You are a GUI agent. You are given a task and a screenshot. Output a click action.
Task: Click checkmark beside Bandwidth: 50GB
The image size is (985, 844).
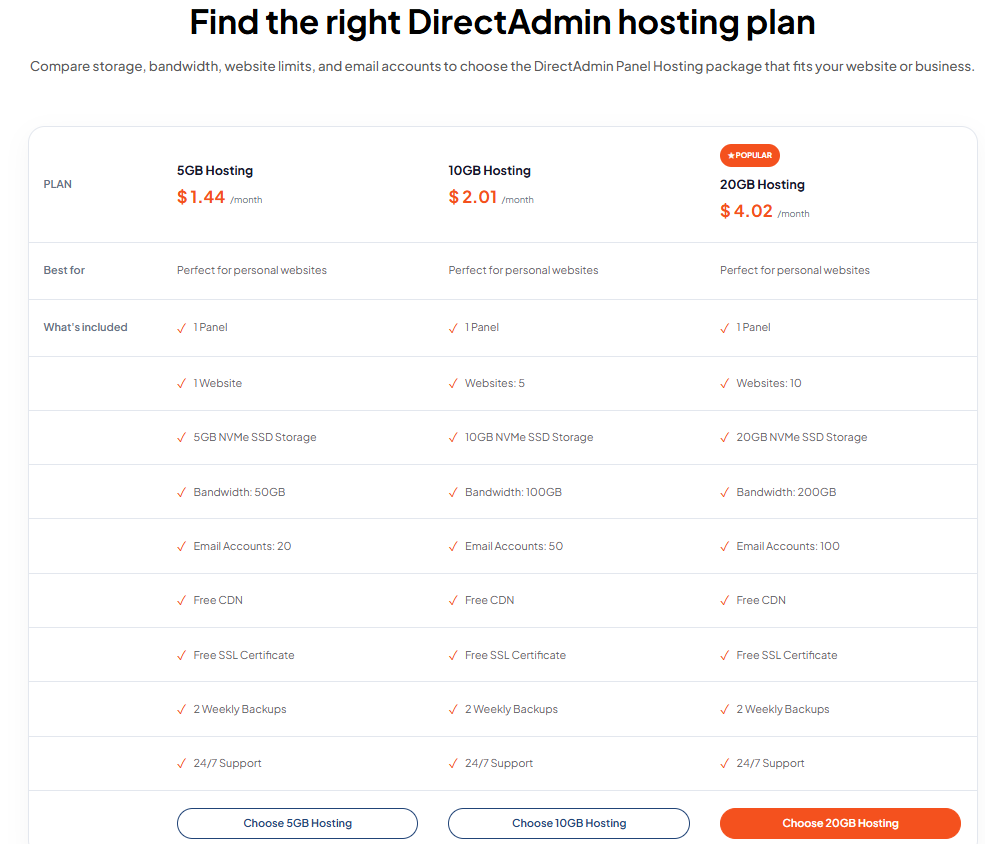tap(182, 492)
